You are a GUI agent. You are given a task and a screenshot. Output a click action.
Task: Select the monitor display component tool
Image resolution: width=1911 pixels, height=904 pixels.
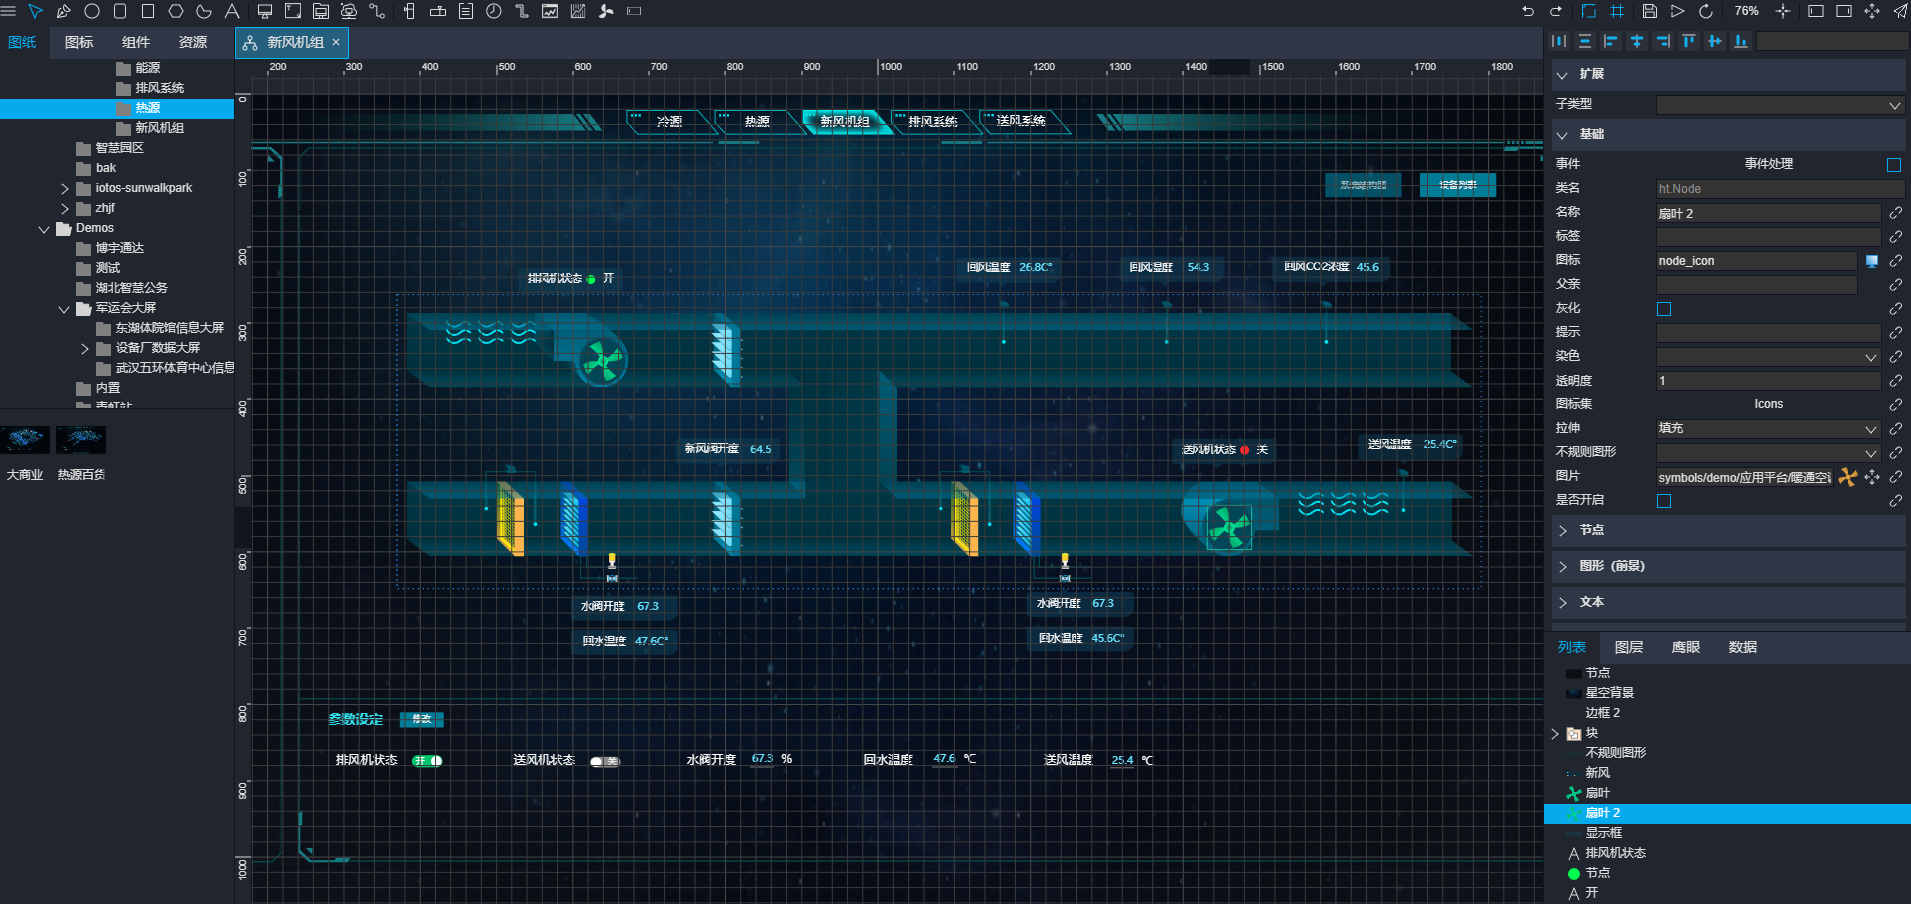point(265,11)
